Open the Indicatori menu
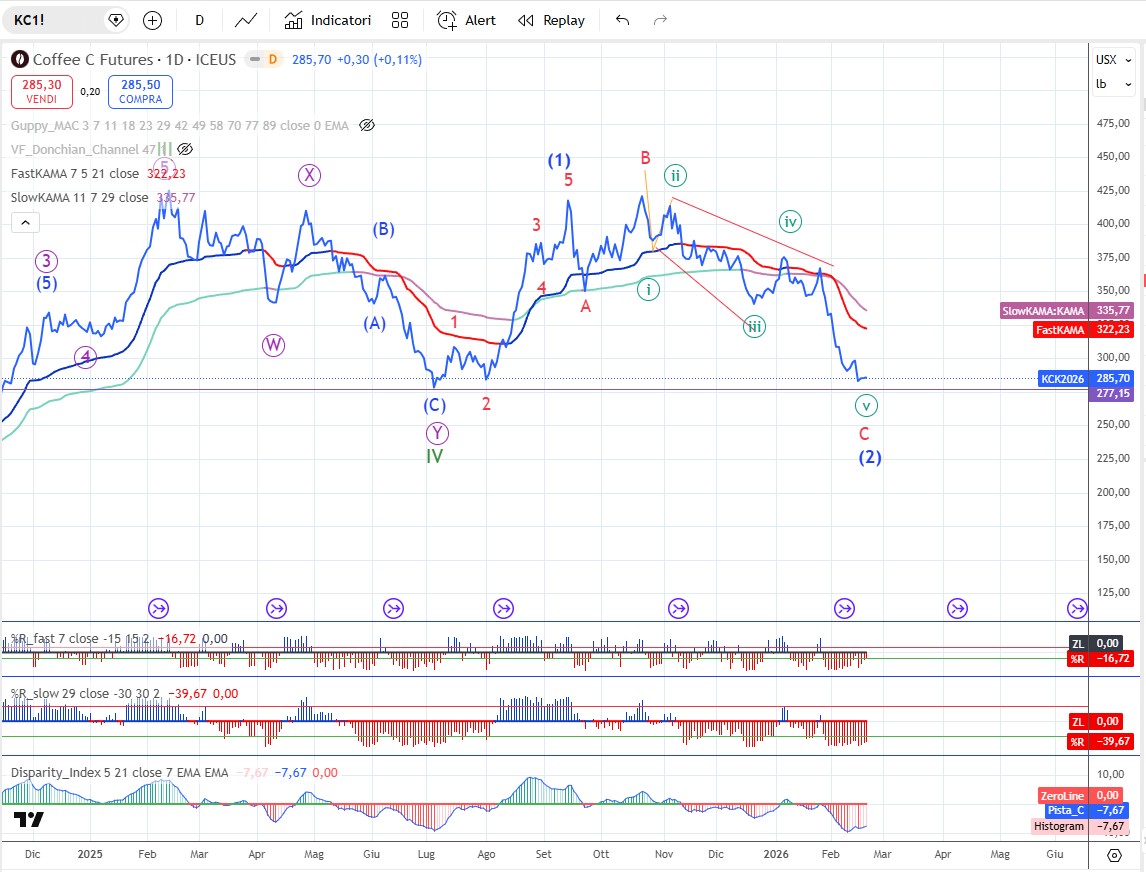 point(328,20)
